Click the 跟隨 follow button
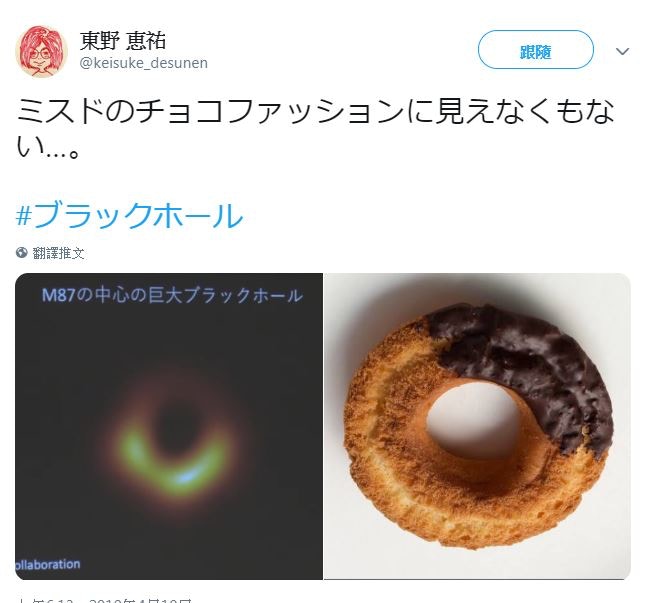 click(535, 50)
